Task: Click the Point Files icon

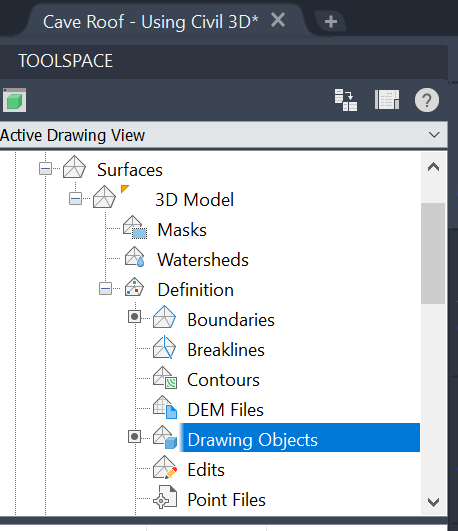Action: 165,497
